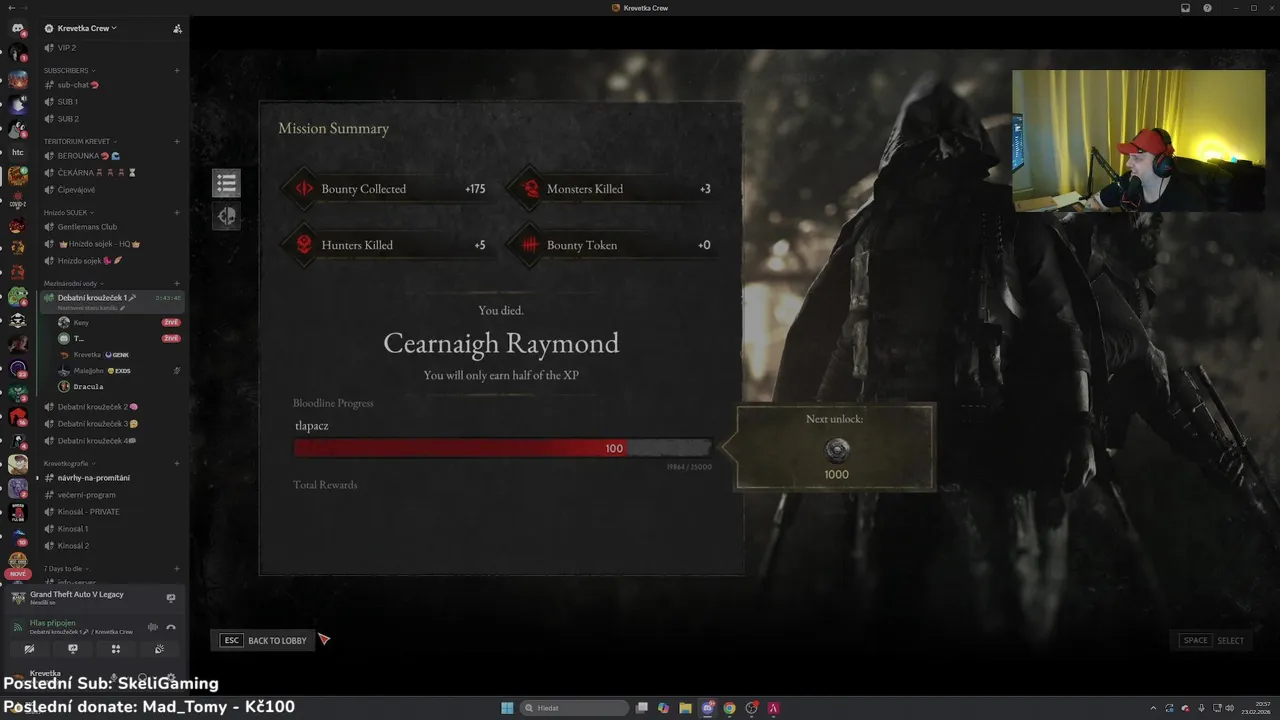Add a channel to Krevetografie category
Screen dimensions: 1280x720
(177, 464)
